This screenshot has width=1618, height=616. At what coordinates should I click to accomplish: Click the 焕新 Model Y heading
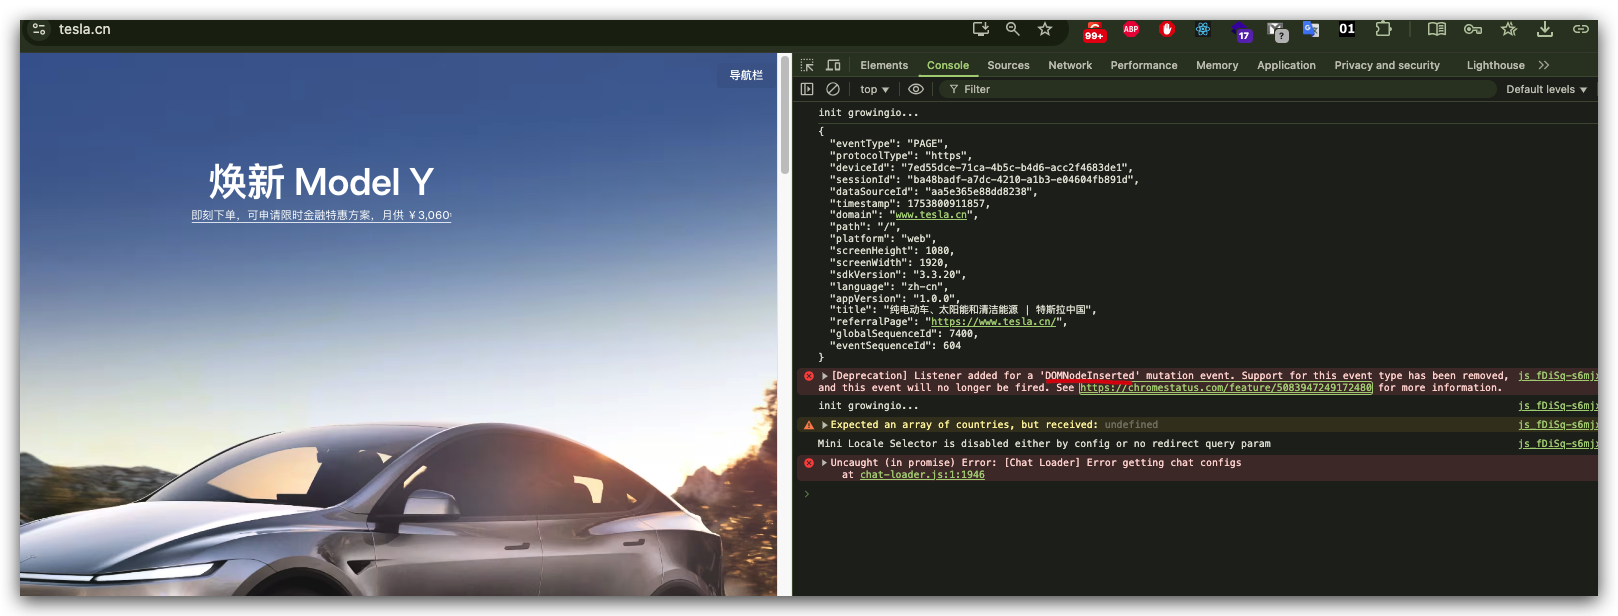(321, 182)
